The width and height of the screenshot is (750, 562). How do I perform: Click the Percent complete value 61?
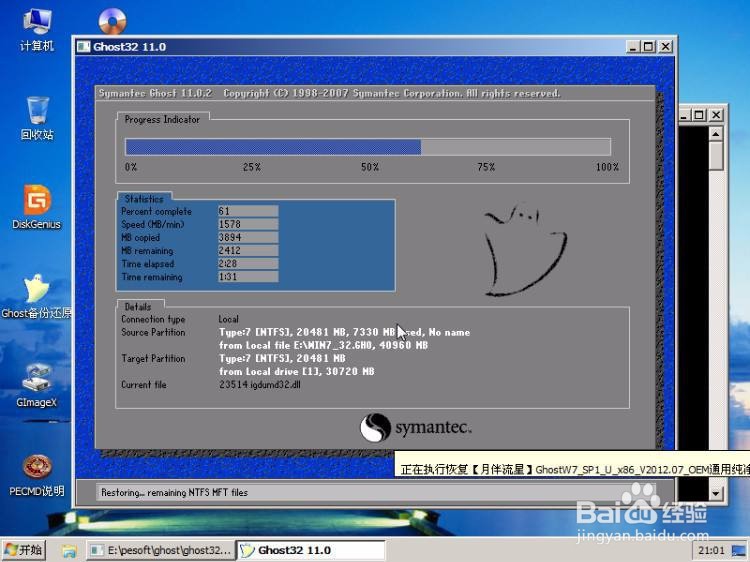click(x=248, y=211)
